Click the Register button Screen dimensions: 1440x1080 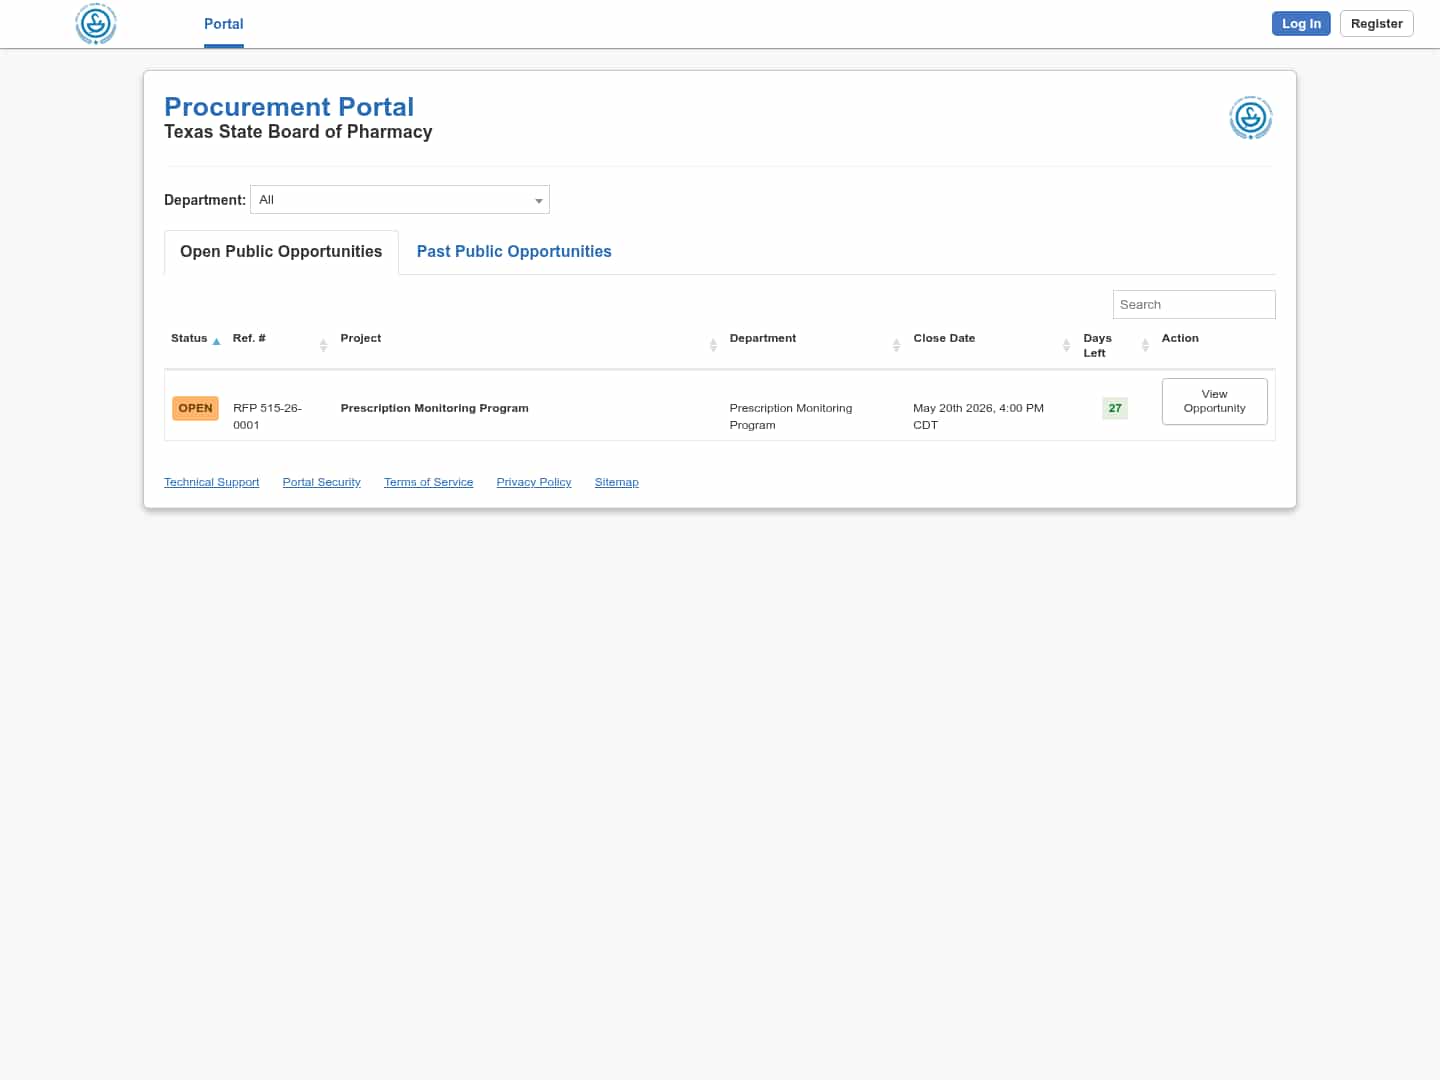[x=1376, y=24]
